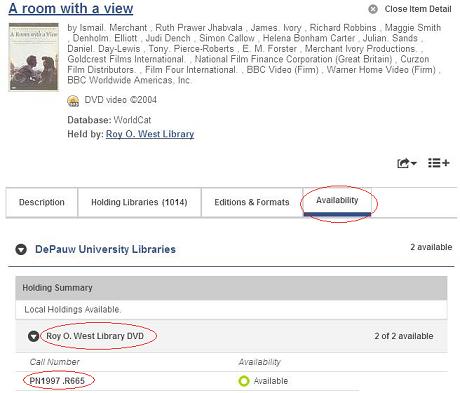Select the Availability tab
460x393 pixels.
(337, 201)
